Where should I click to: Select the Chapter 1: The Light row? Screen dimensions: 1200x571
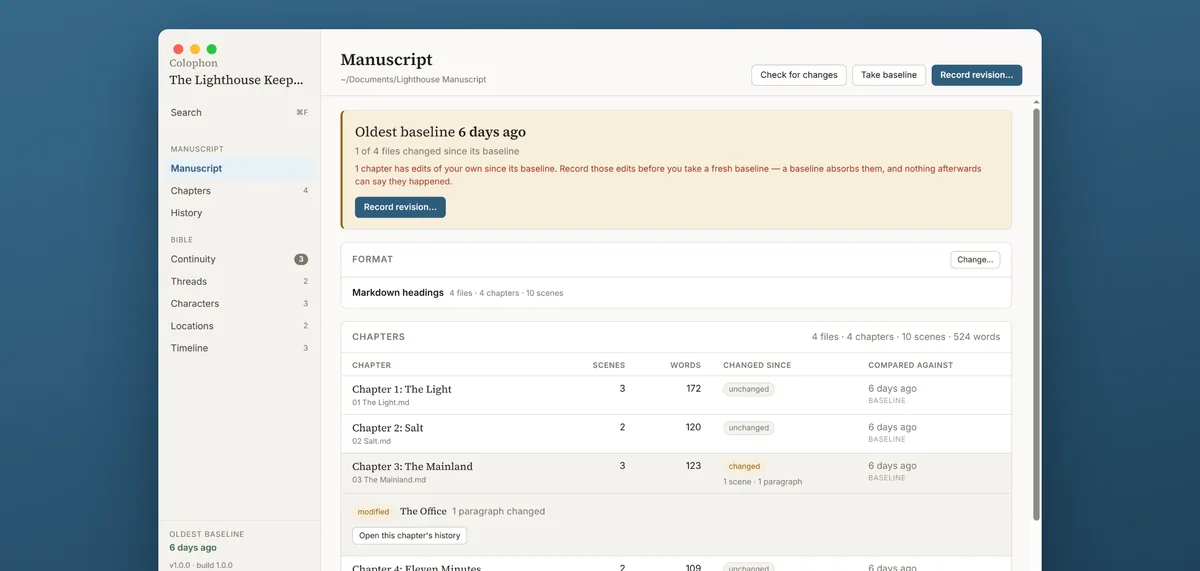[676, 395]
